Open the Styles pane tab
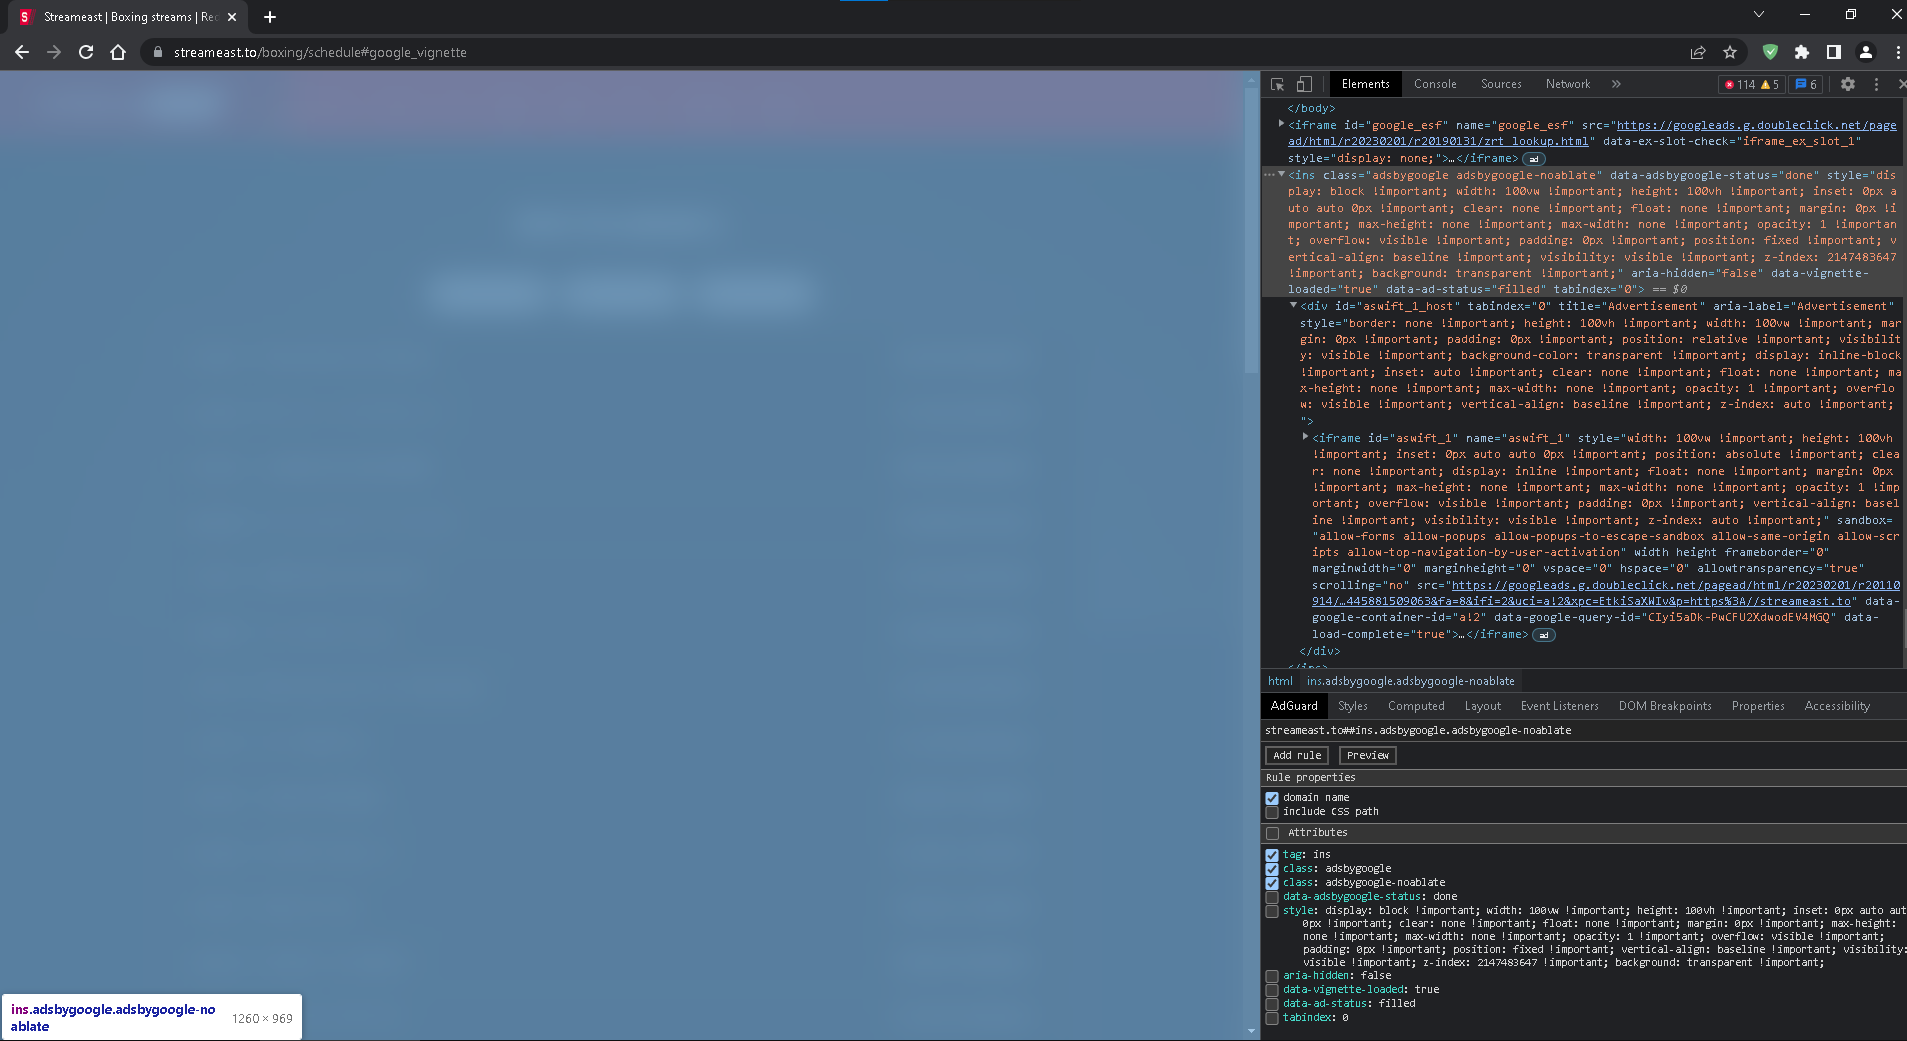This screenshot has height=1041, width=1907. (1352, 706)
